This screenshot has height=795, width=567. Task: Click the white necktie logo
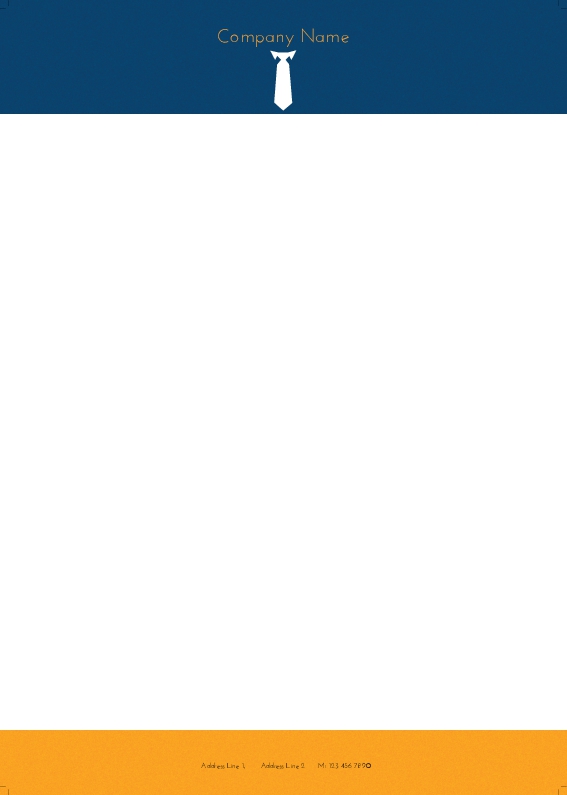click(283, 80)
